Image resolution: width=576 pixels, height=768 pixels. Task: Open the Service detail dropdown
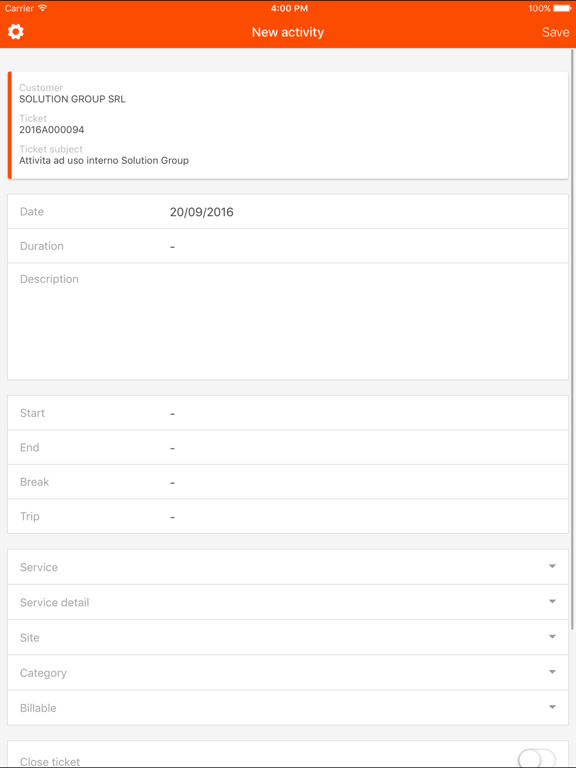[x=288, y=602]
